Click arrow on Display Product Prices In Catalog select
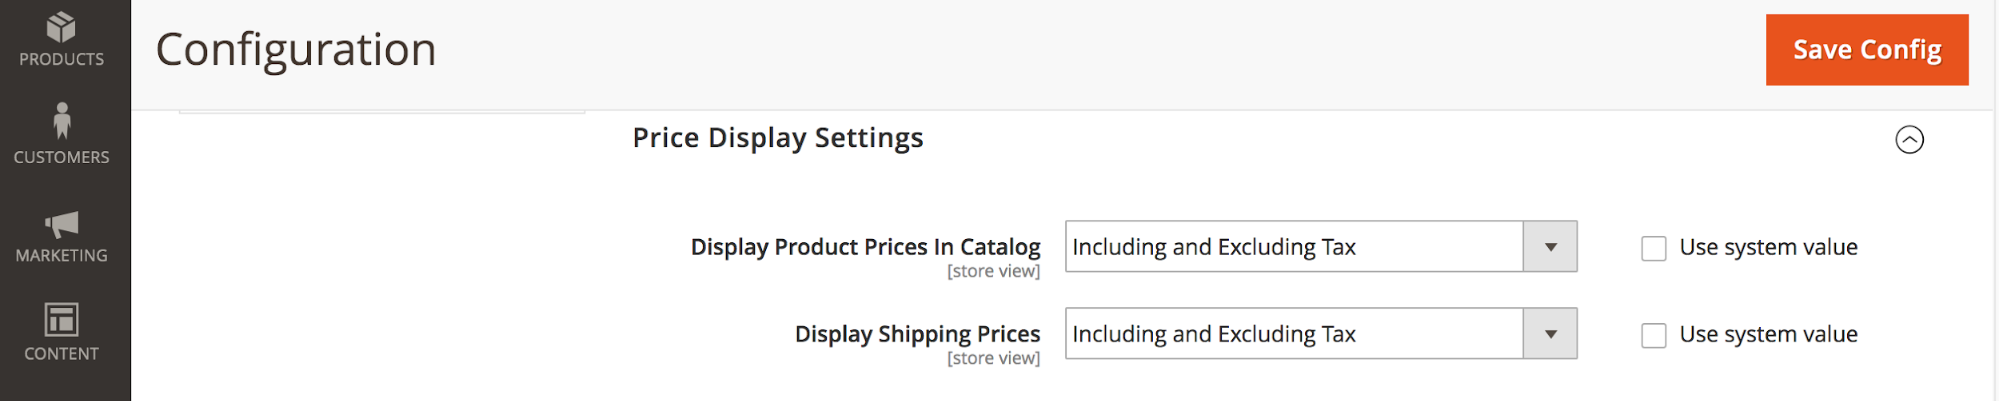 [1550, 247]
